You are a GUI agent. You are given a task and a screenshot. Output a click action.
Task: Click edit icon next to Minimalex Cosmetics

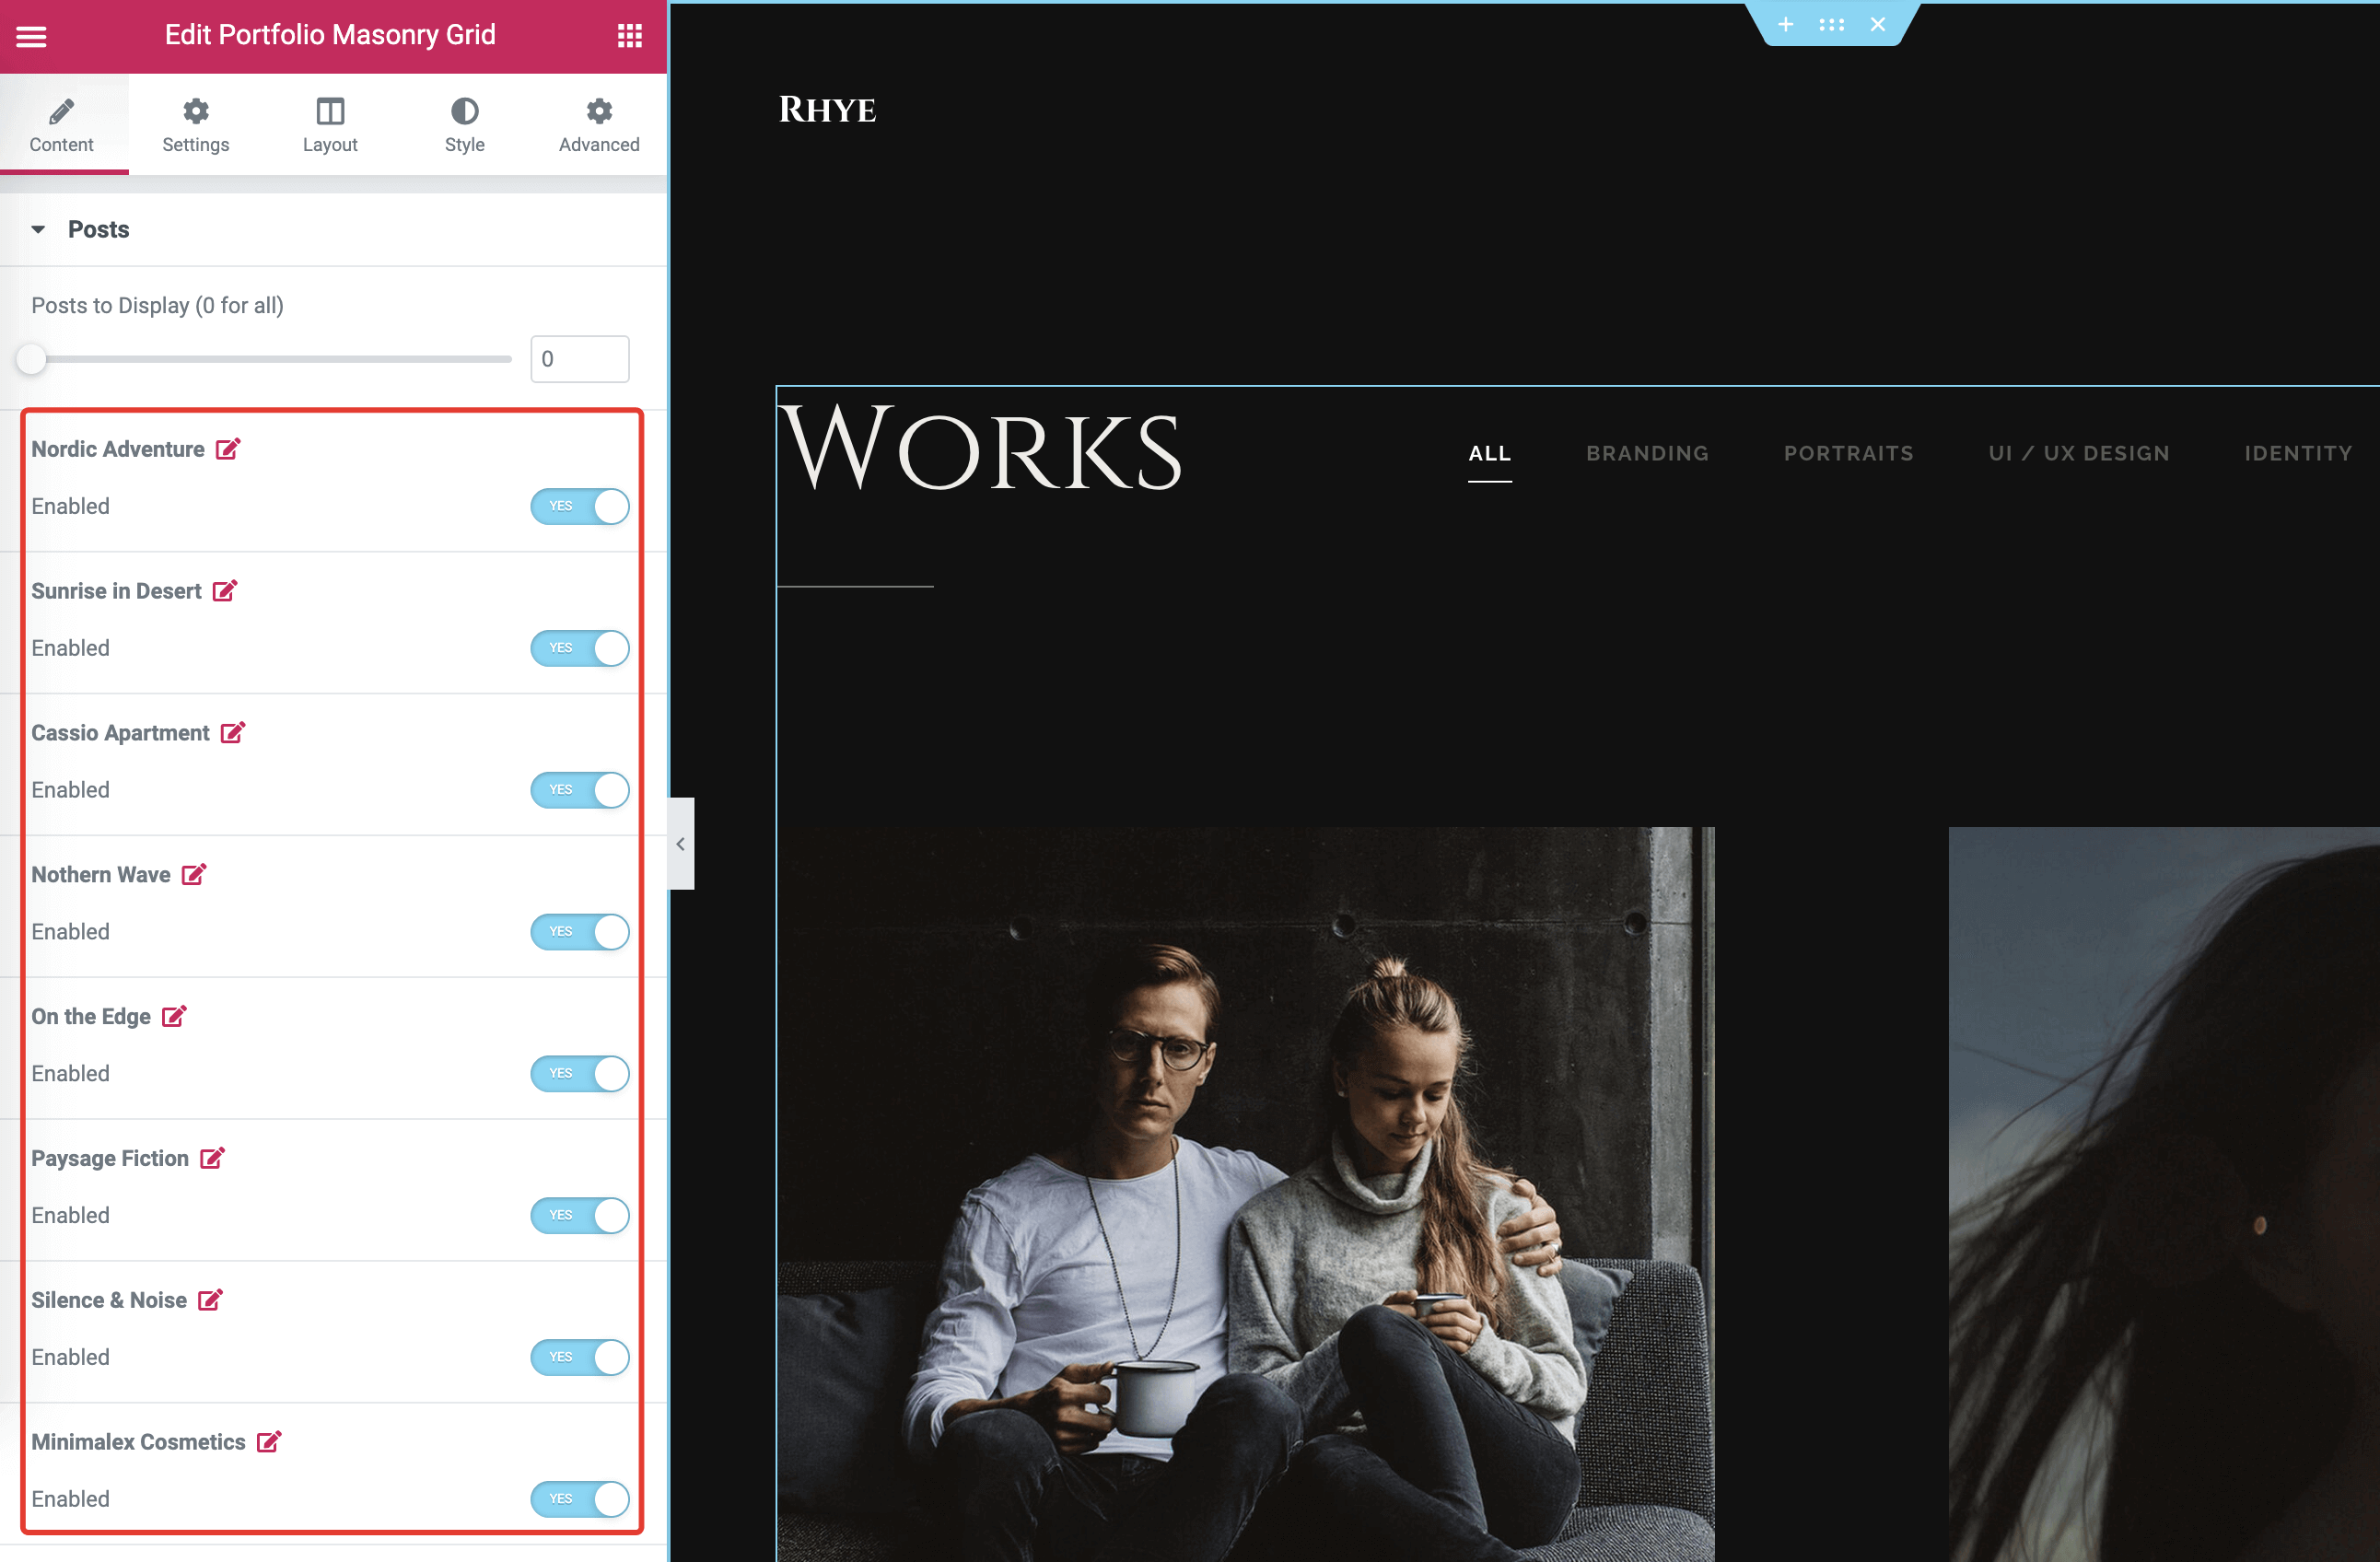click(x=268, y=1441)
